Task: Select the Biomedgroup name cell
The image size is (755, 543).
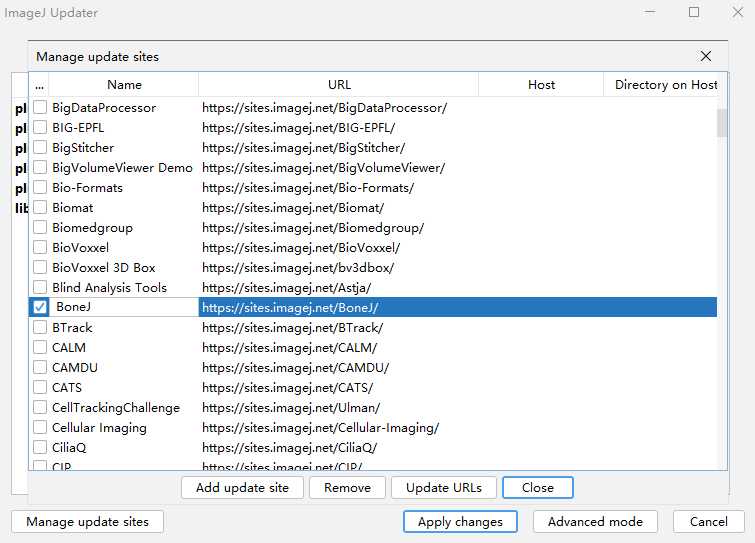Action: tap(123, 227)
